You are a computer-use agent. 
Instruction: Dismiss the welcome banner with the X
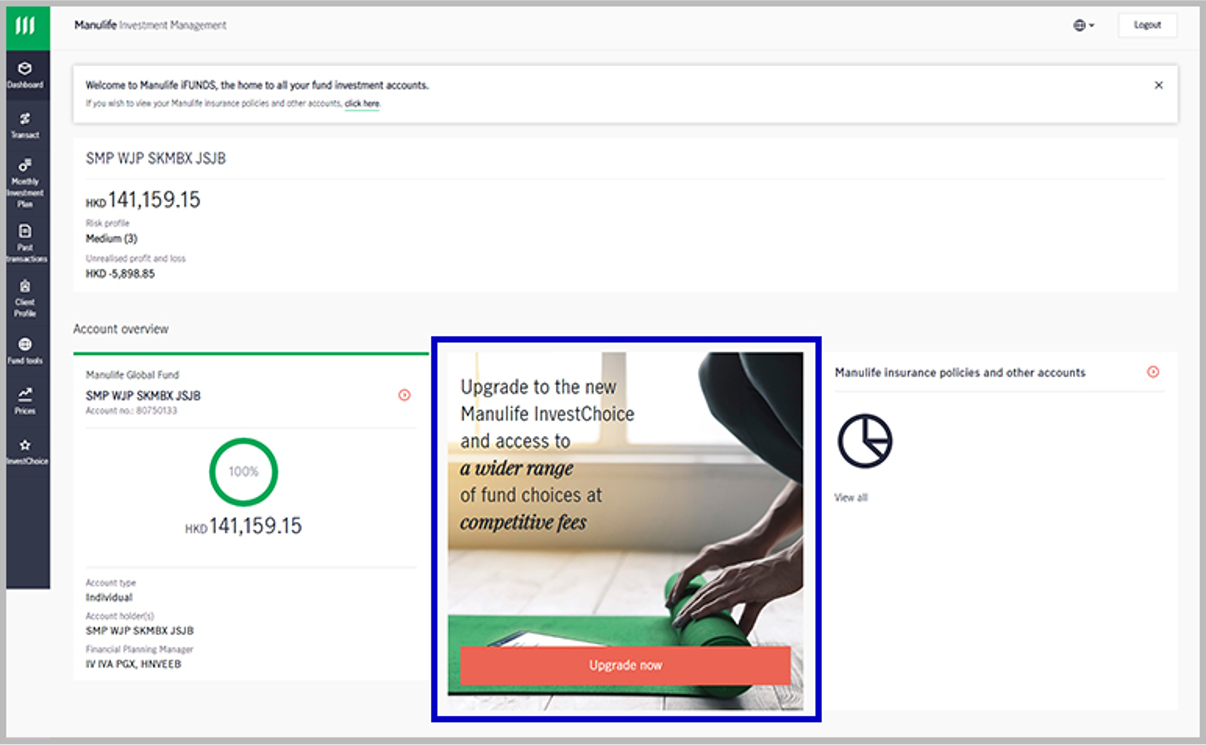1159,85
